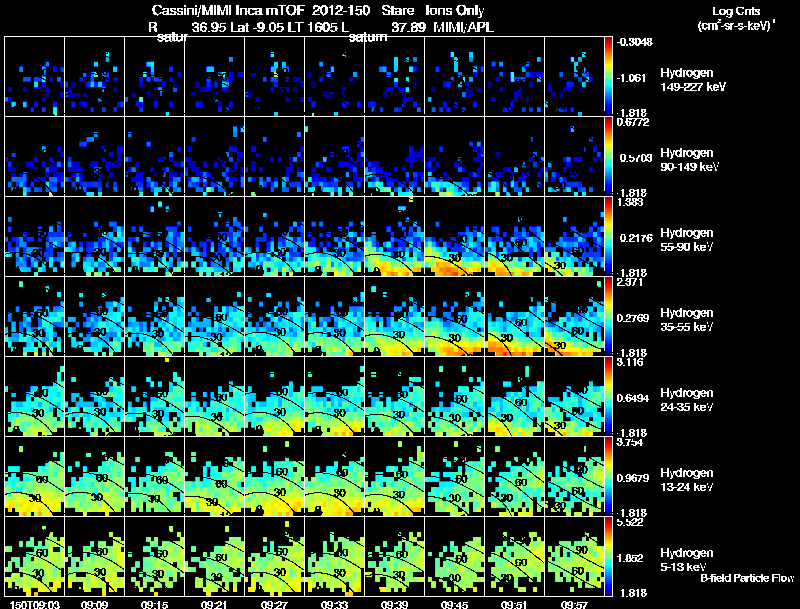Click the Hydrogen 55-90 keV color bar

(608, 236)
